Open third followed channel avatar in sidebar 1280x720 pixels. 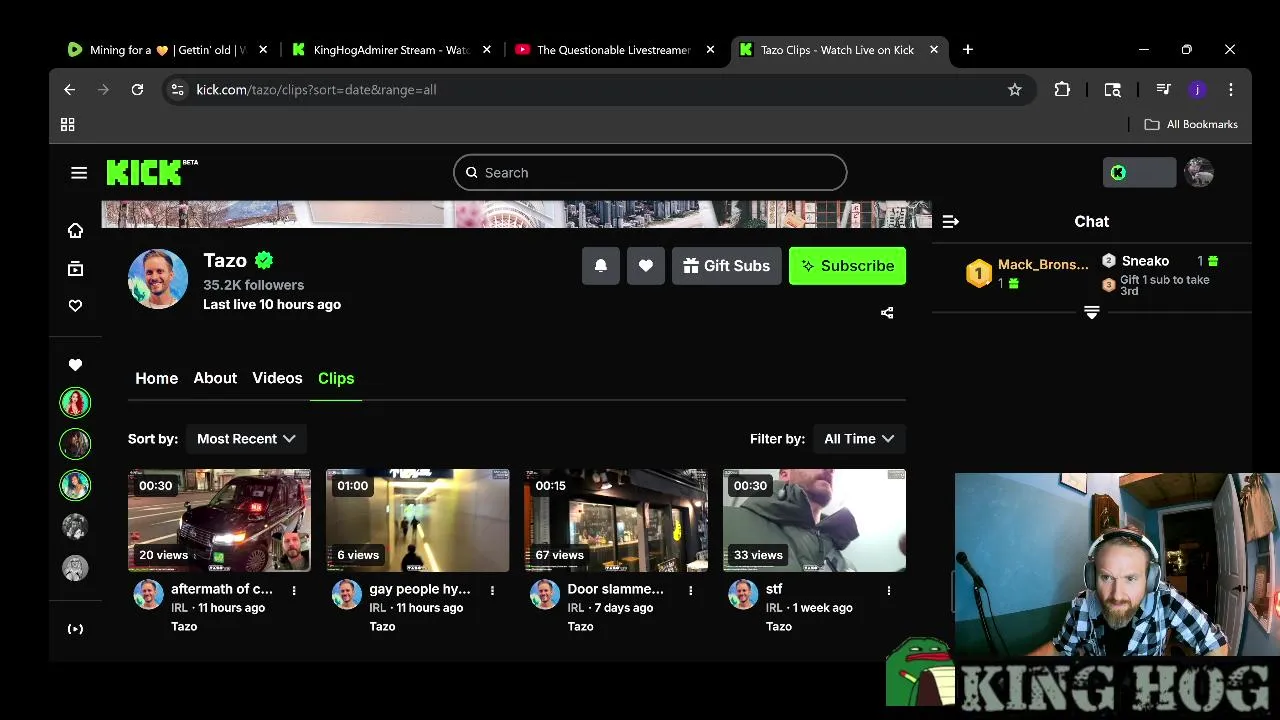pos(75,485)
